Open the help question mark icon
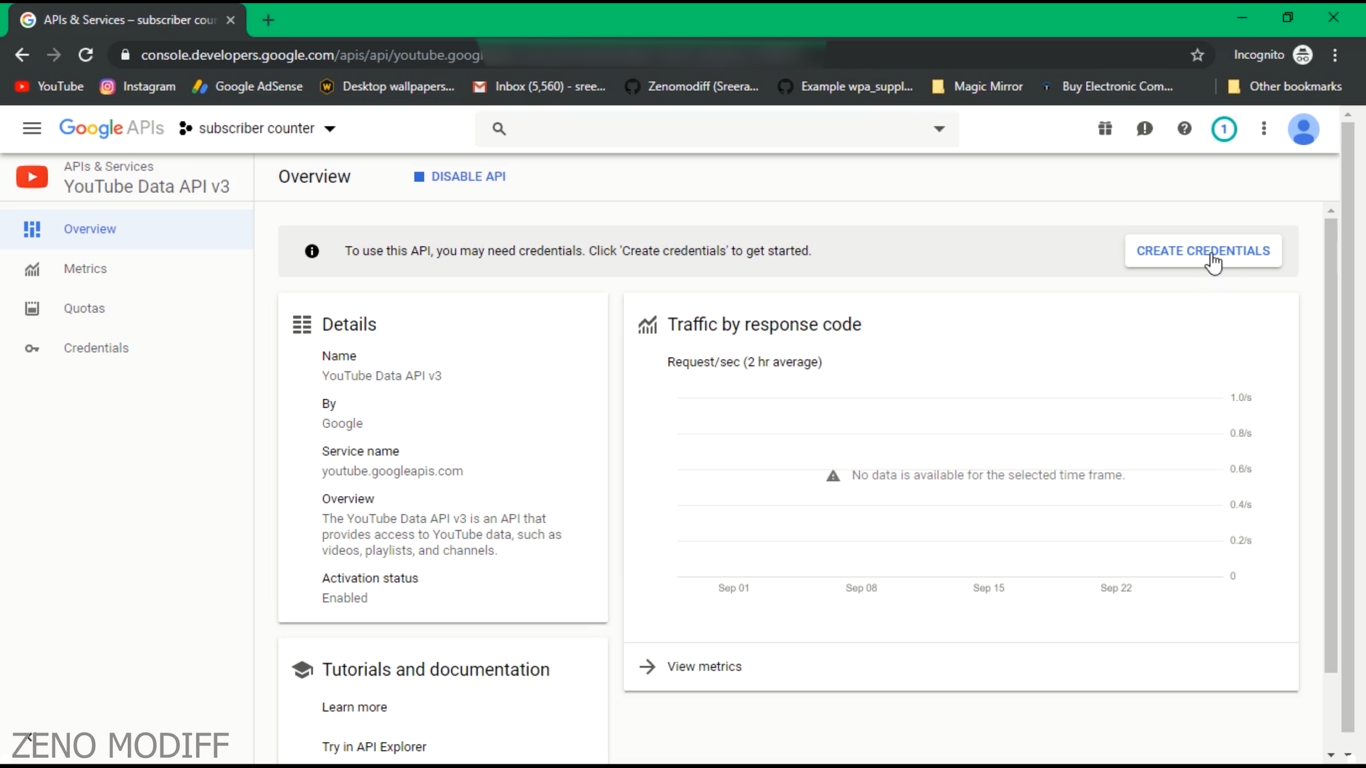 pyautogui.click(x=1184, y=128)
